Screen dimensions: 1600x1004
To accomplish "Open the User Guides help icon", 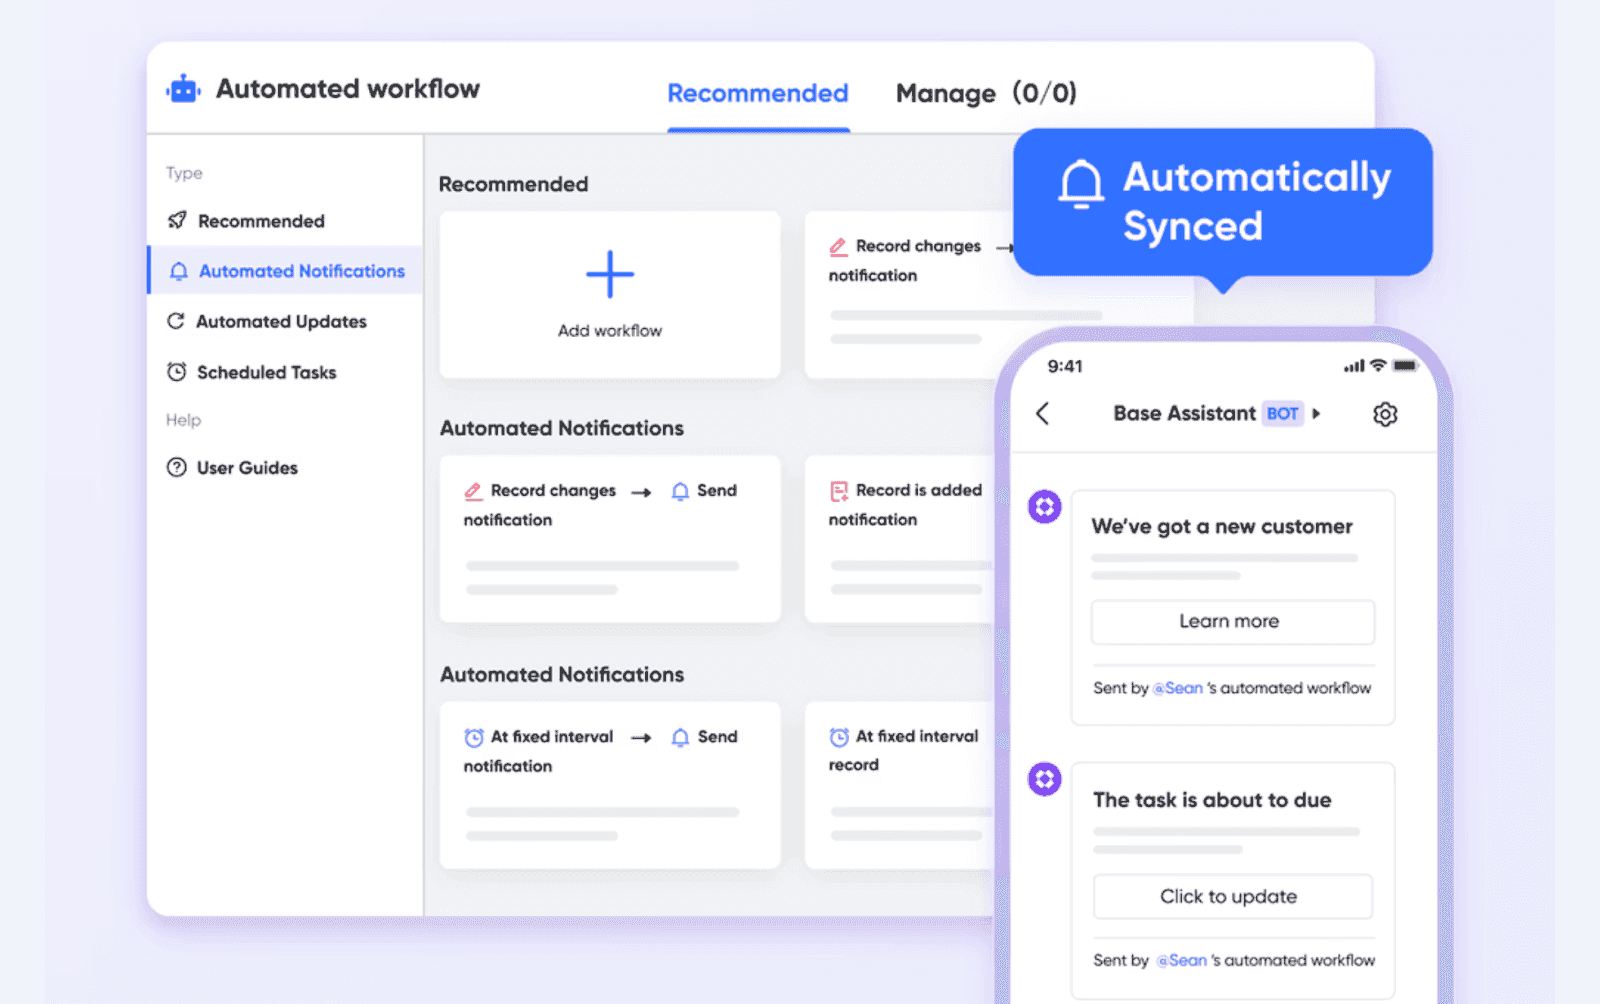I will pyautogui.click(x=176, y=467).
